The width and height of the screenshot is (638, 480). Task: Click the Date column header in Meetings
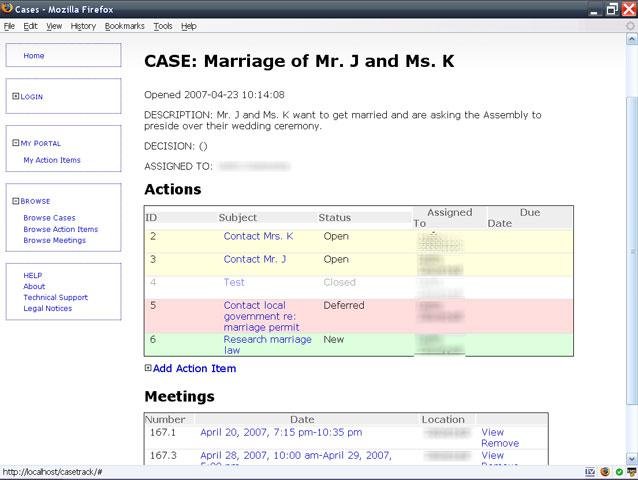(x=302, y=419)
